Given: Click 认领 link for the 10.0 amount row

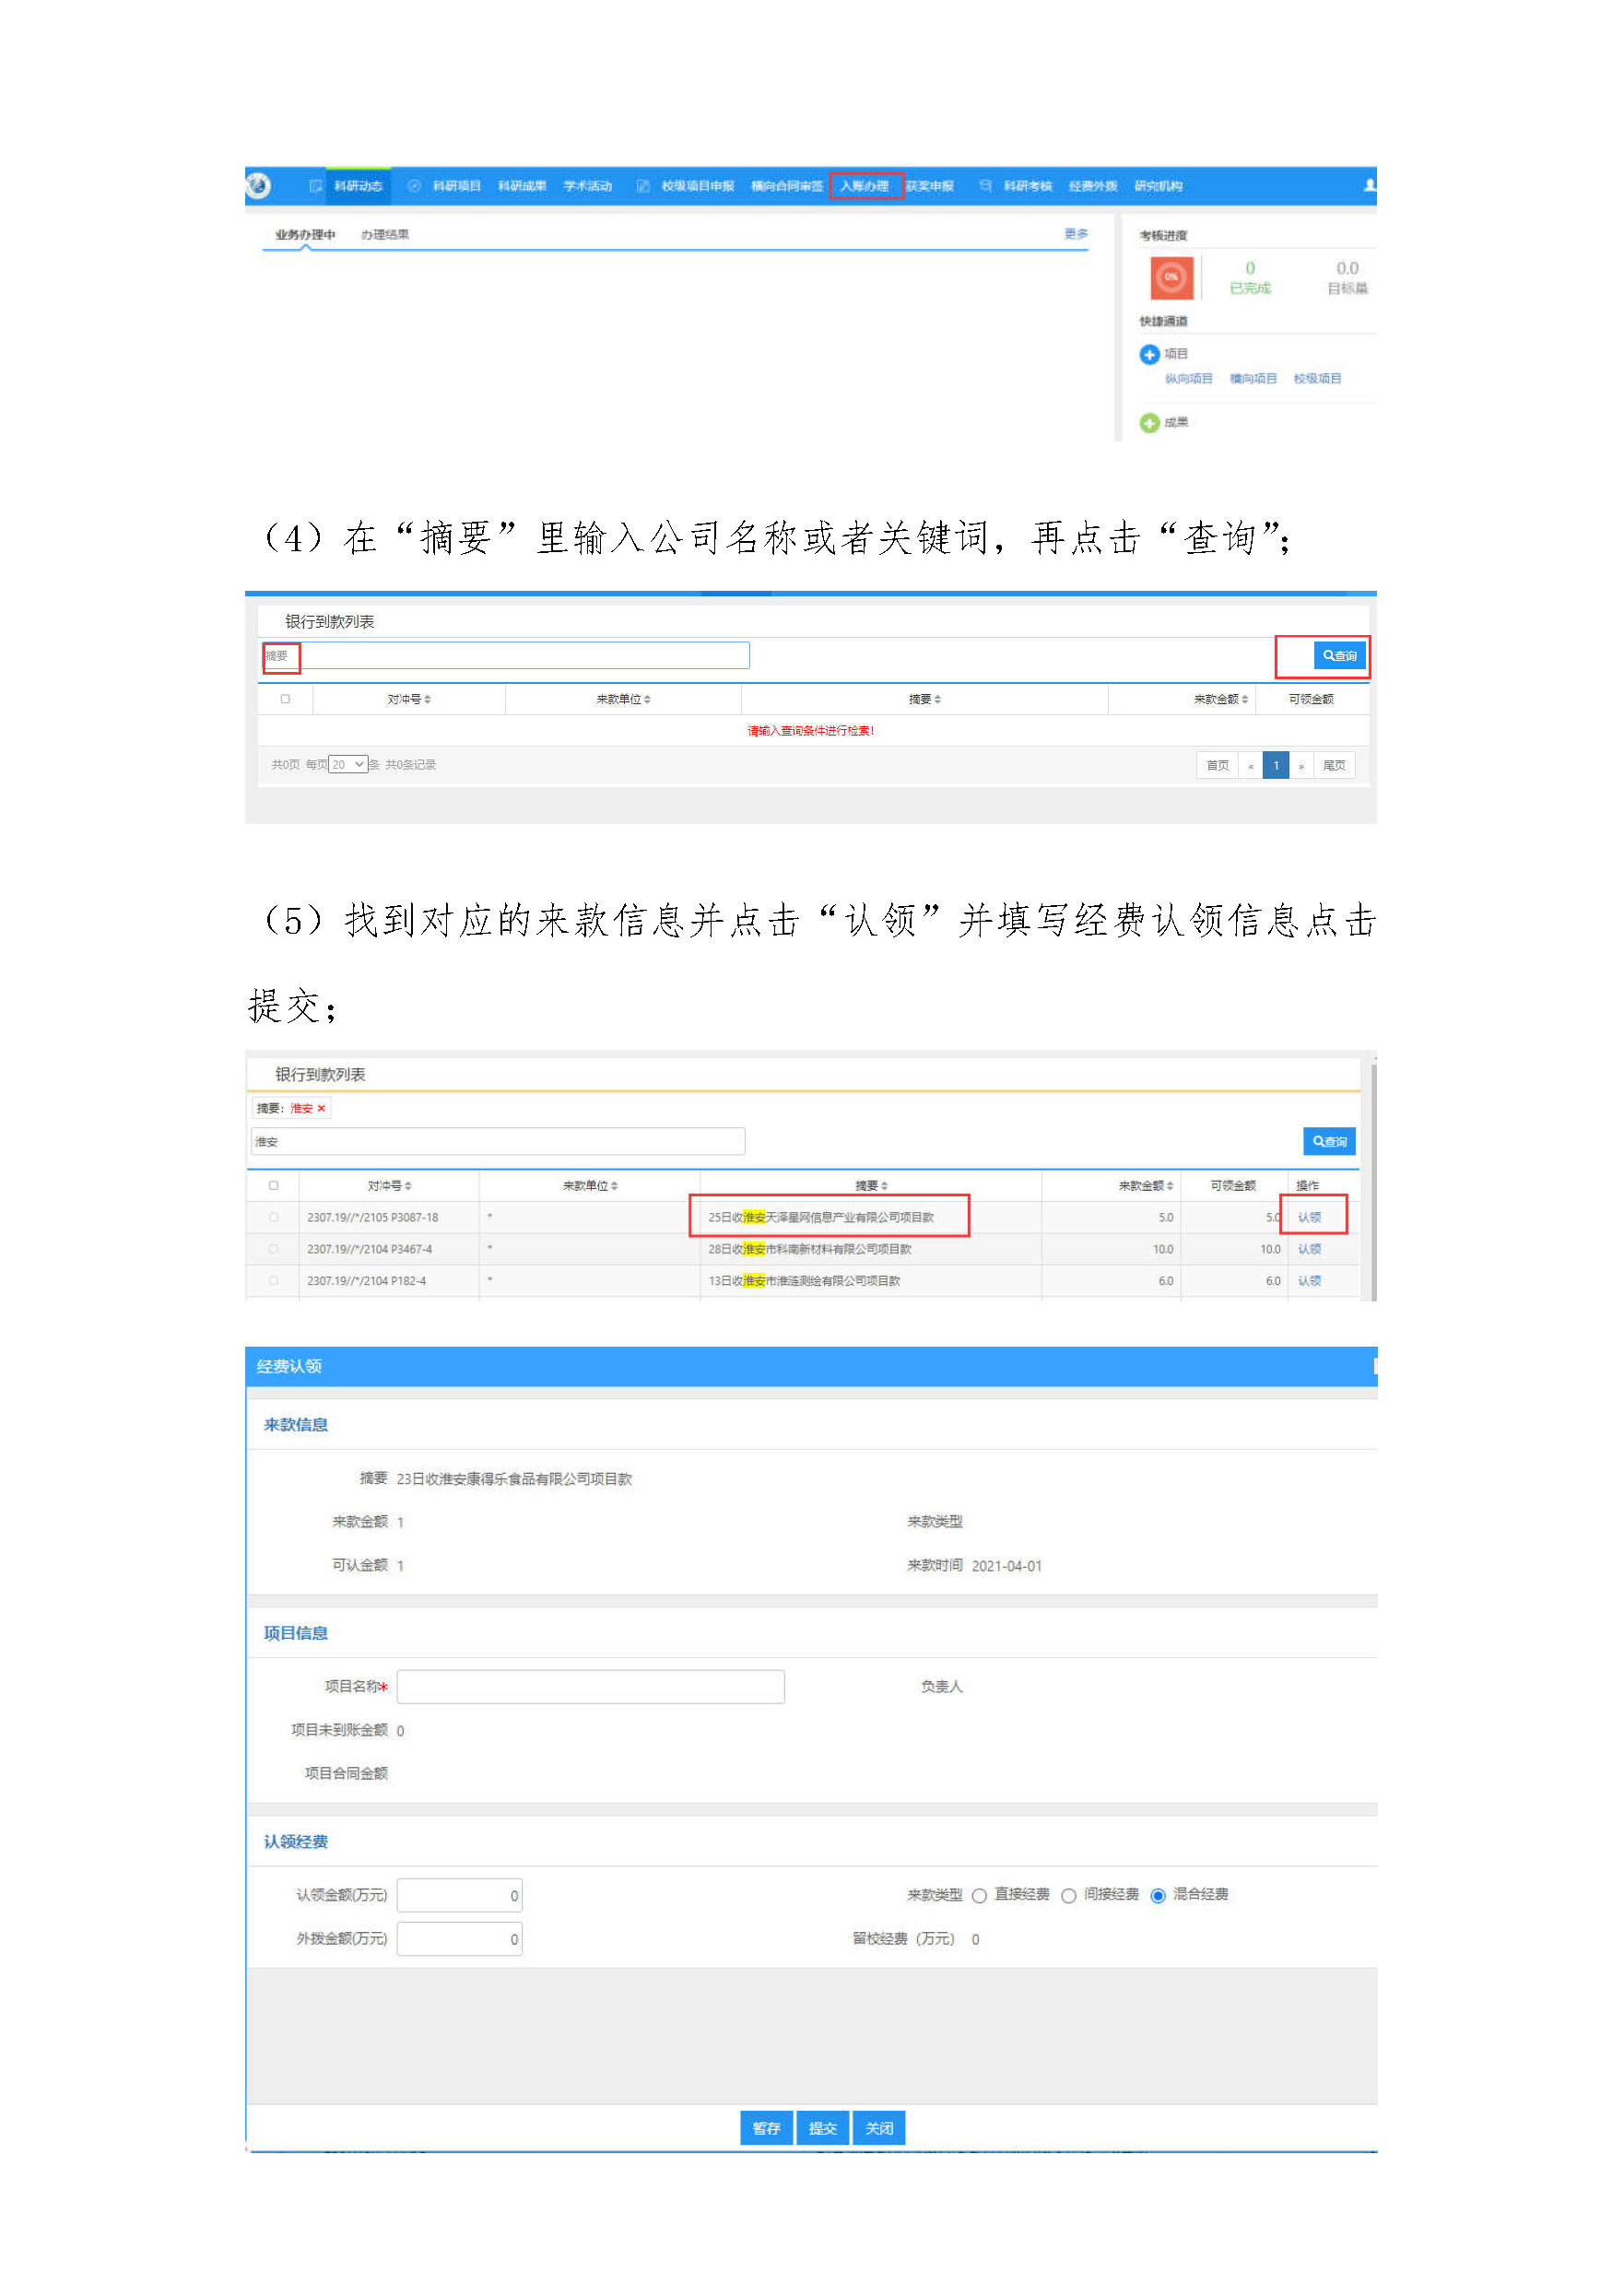Looking at the screenshot, I should coord(1309,1249).
